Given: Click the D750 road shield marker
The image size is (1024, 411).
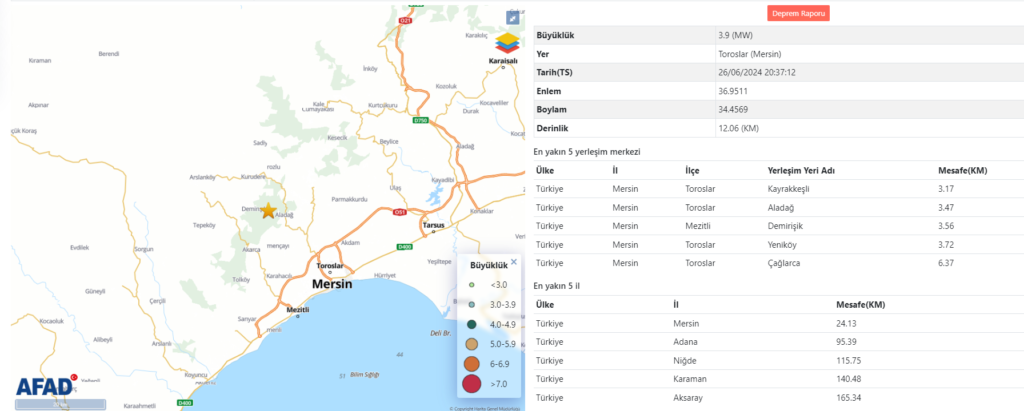Looking at the screenshot, I should (421, 121).
